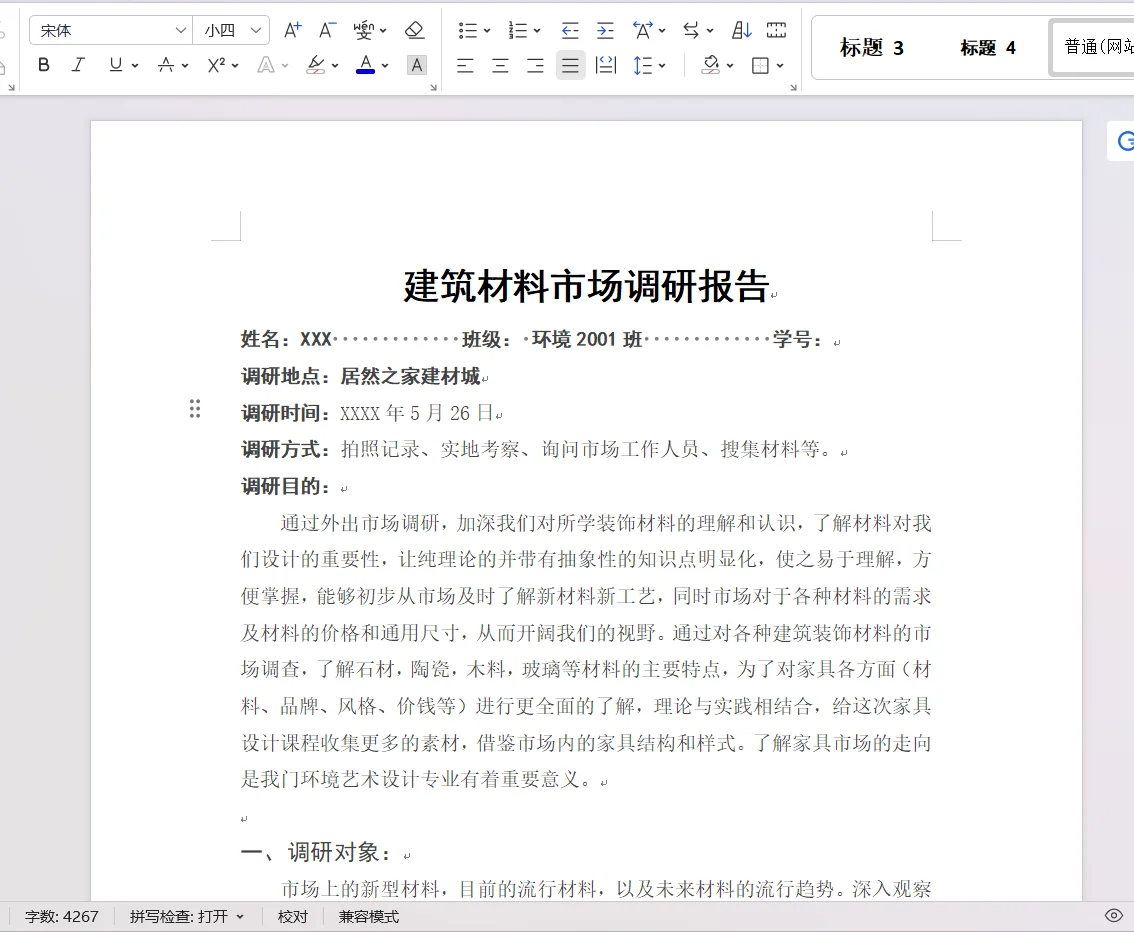Insert a numbered list
Viewport: 1134px width, 932px height.
click(517, 30)
